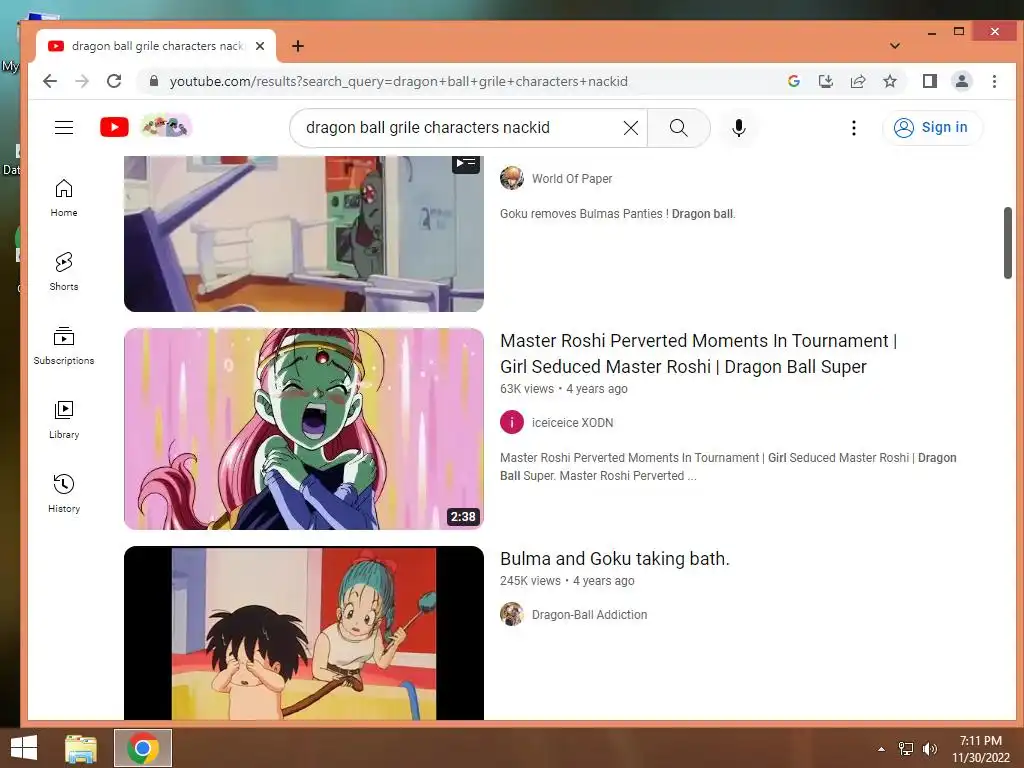Open the Google icon in the address bar
The height and width of the screenshot is (768, 1024).
(793, 81)
